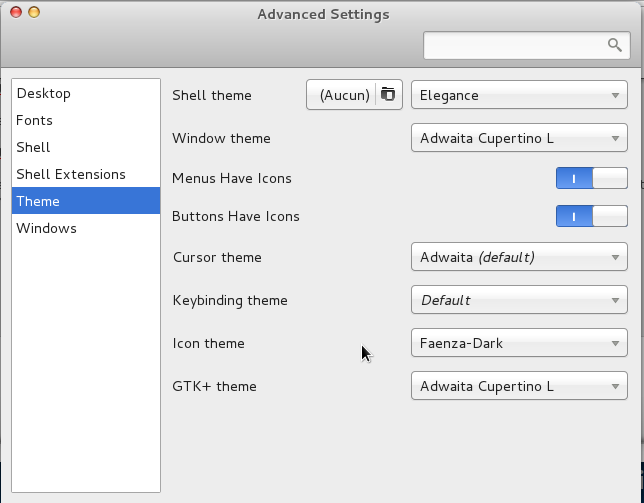
Task: Toggle the Menus Have Icons switch
Action: tap(591, 178)
